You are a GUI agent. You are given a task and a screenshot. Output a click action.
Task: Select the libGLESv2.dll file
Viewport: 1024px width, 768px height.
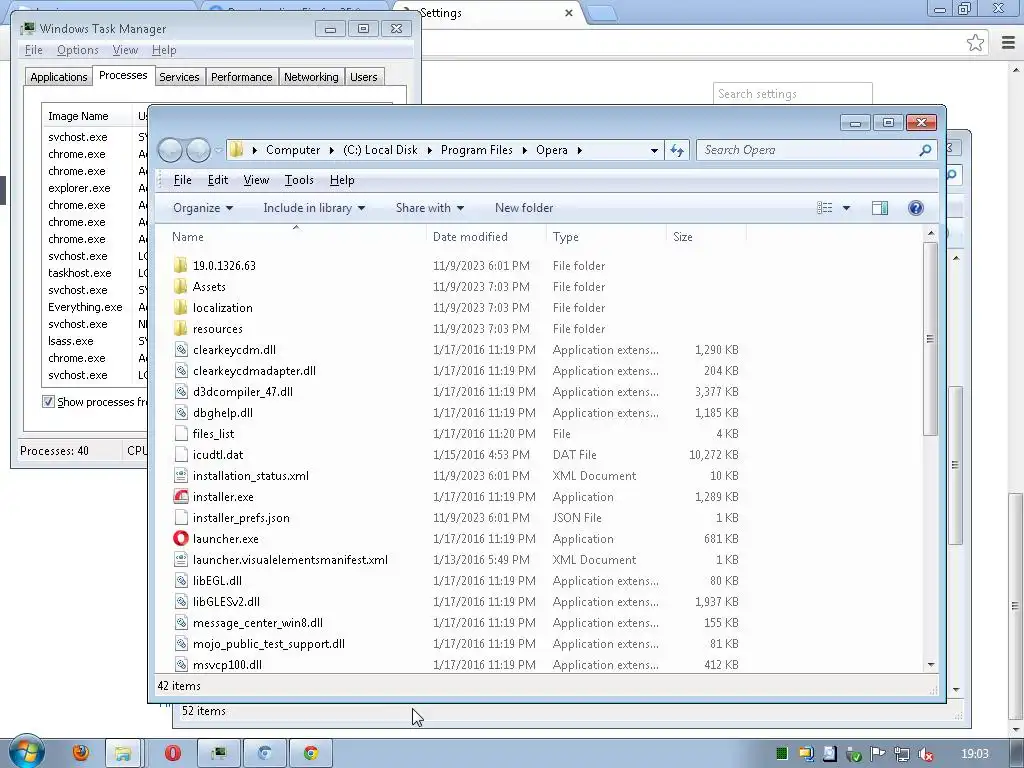pos(226,602)
